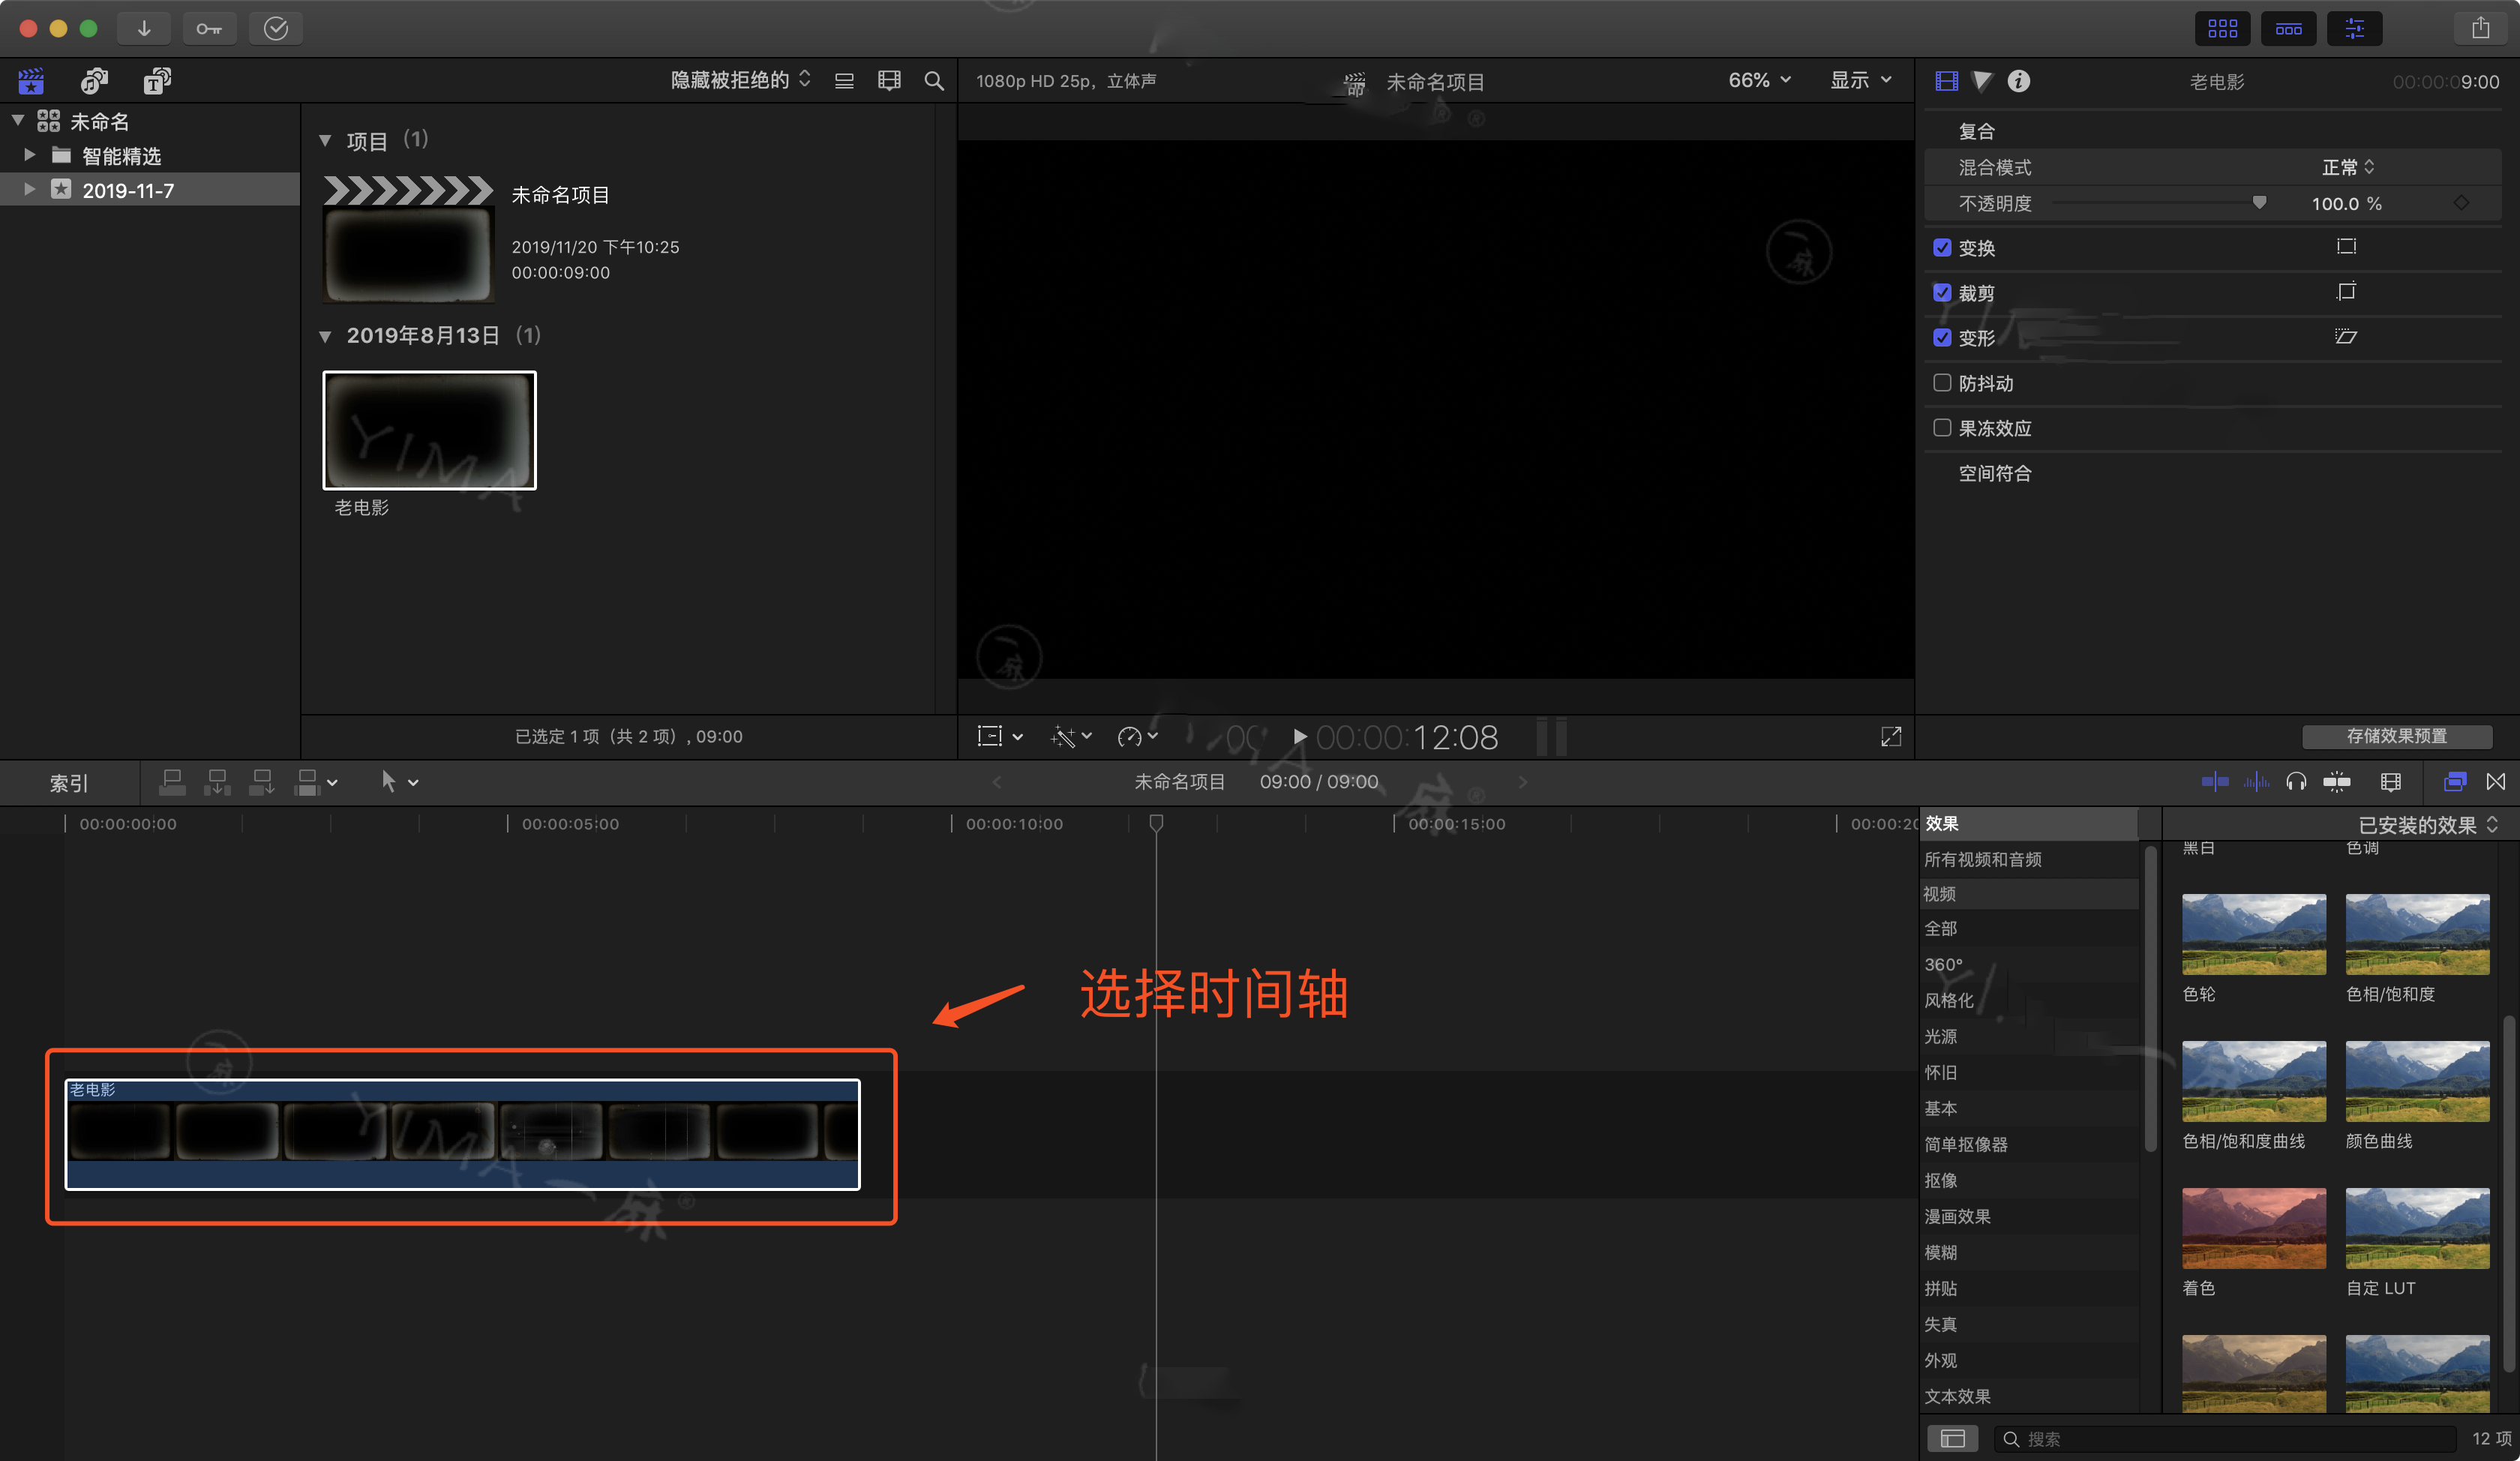Uncheck the 变形 checkbox
2520x1461 pixels.
coord(1942,337)
